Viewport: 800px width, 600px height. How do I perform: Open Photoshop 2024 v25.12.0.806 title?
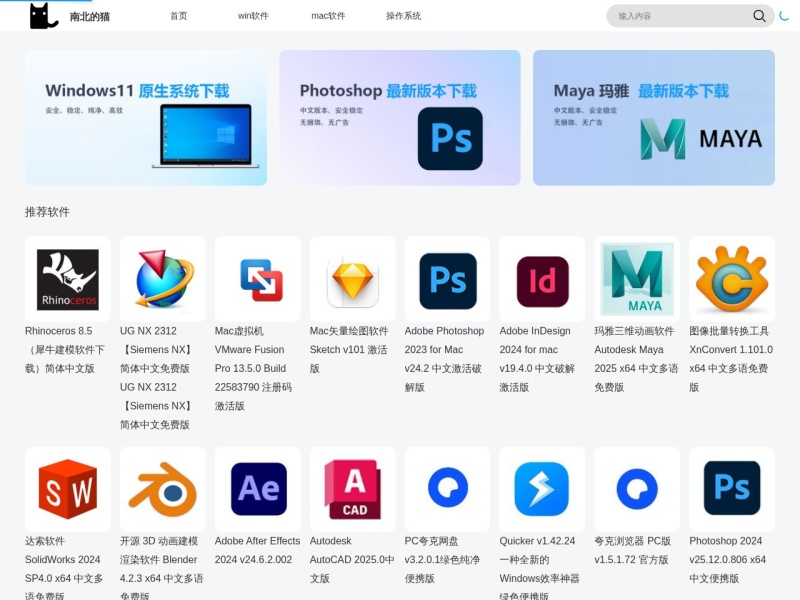[728, 559]
